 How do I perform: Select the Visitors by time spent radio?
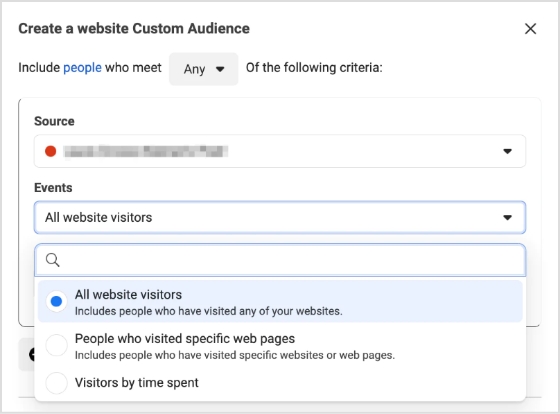click(x=56, y=383)
